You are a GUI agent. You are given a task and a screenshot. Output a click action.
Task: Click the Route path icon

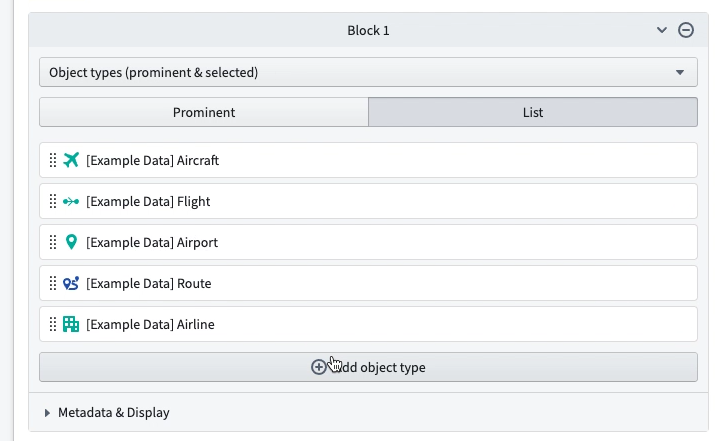71,283
